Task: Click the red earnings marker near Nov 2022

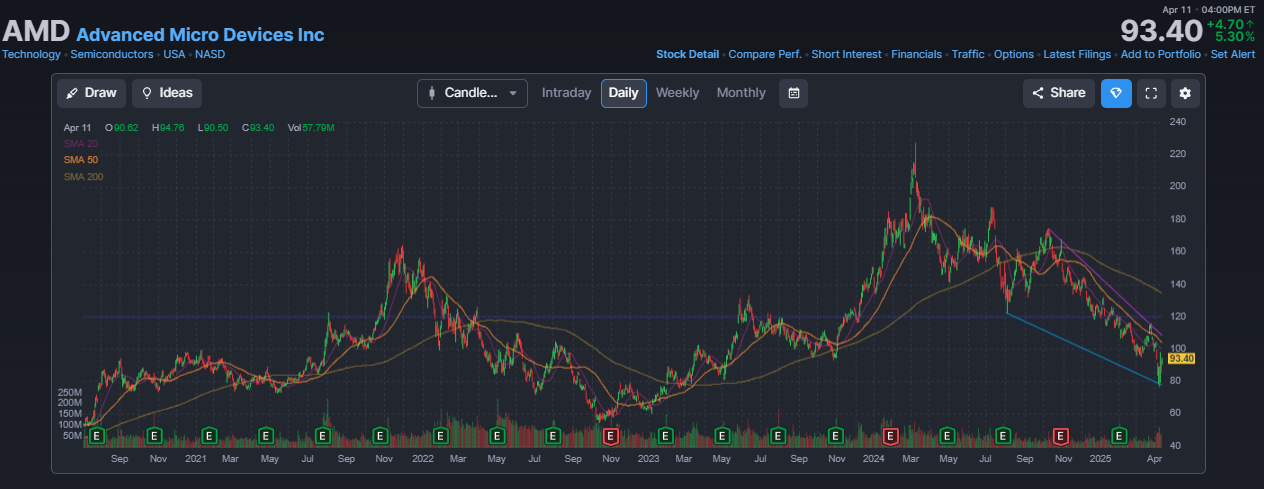Action: click(611, 436)
